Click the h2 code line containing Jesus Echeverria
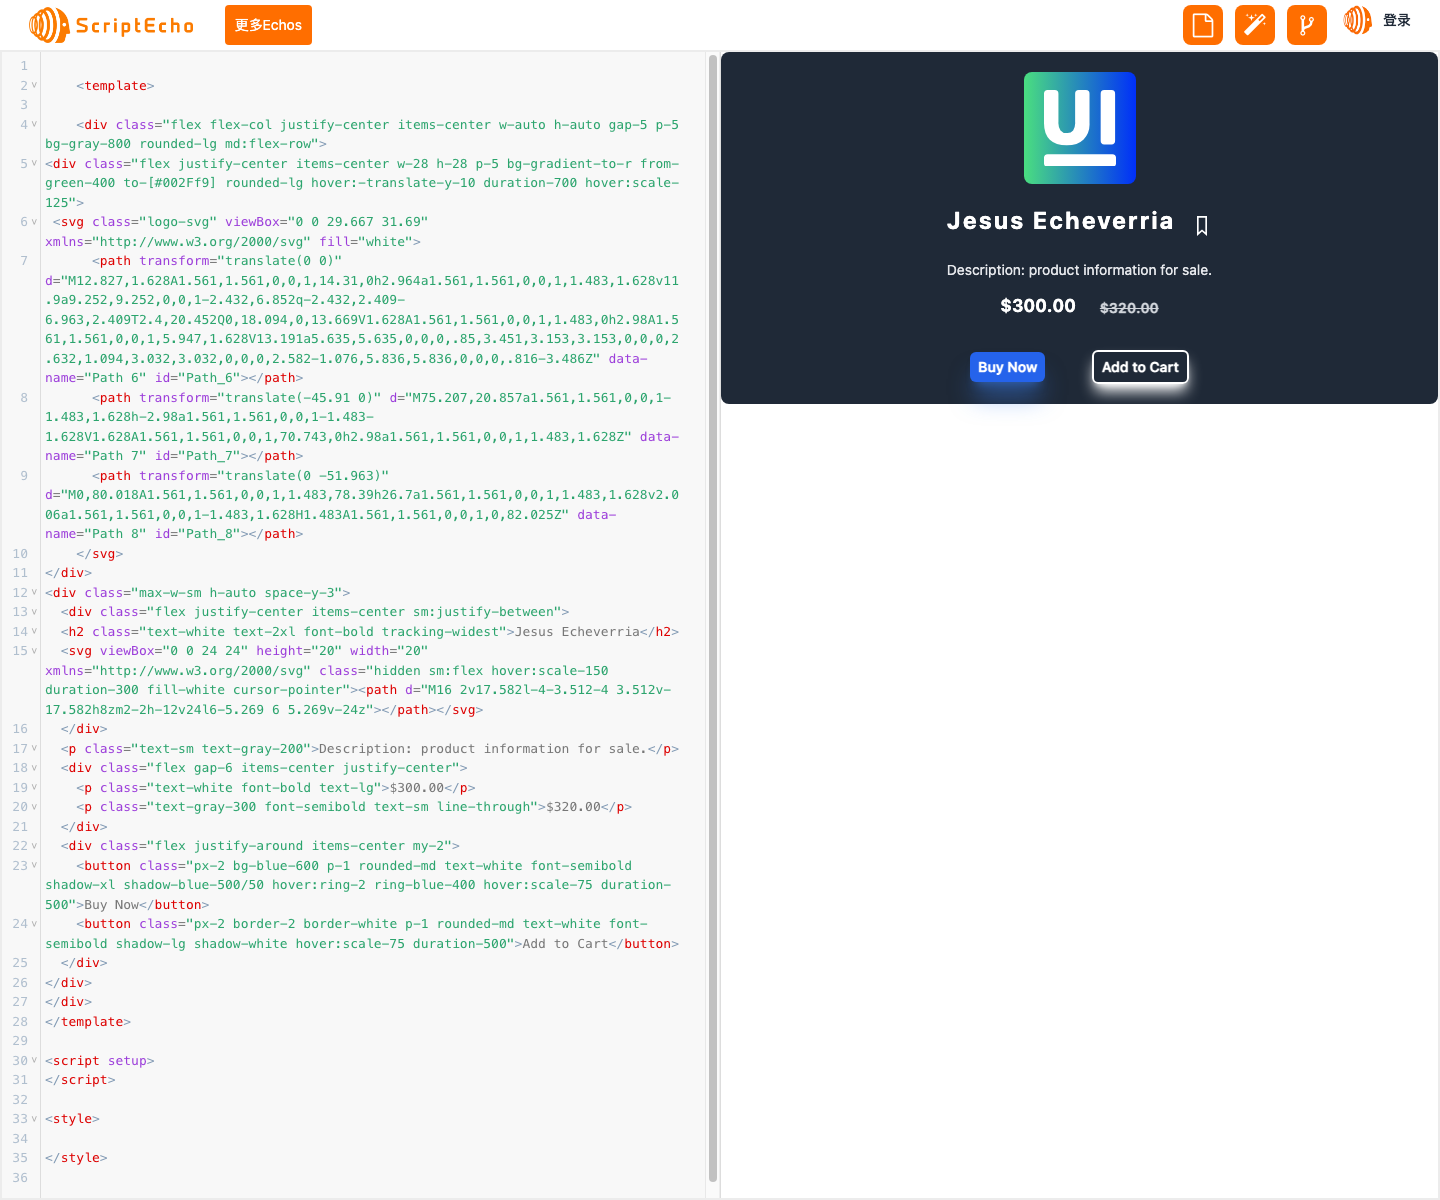1440x1200 pixels. click(370, 632)
